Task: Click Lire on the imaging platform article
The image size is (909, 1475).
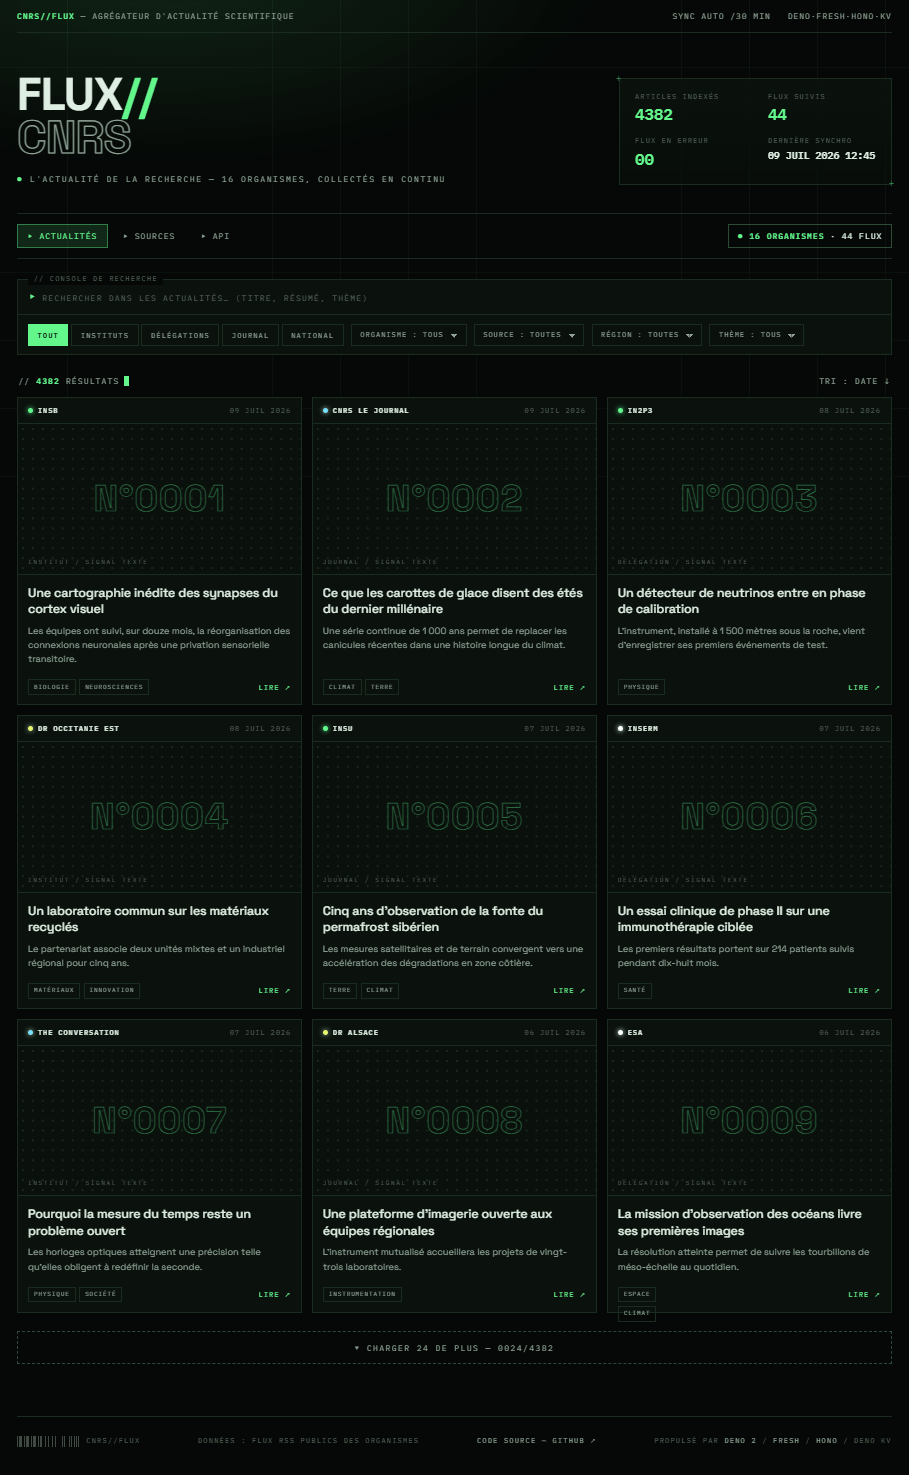Action: (568, 1295)
